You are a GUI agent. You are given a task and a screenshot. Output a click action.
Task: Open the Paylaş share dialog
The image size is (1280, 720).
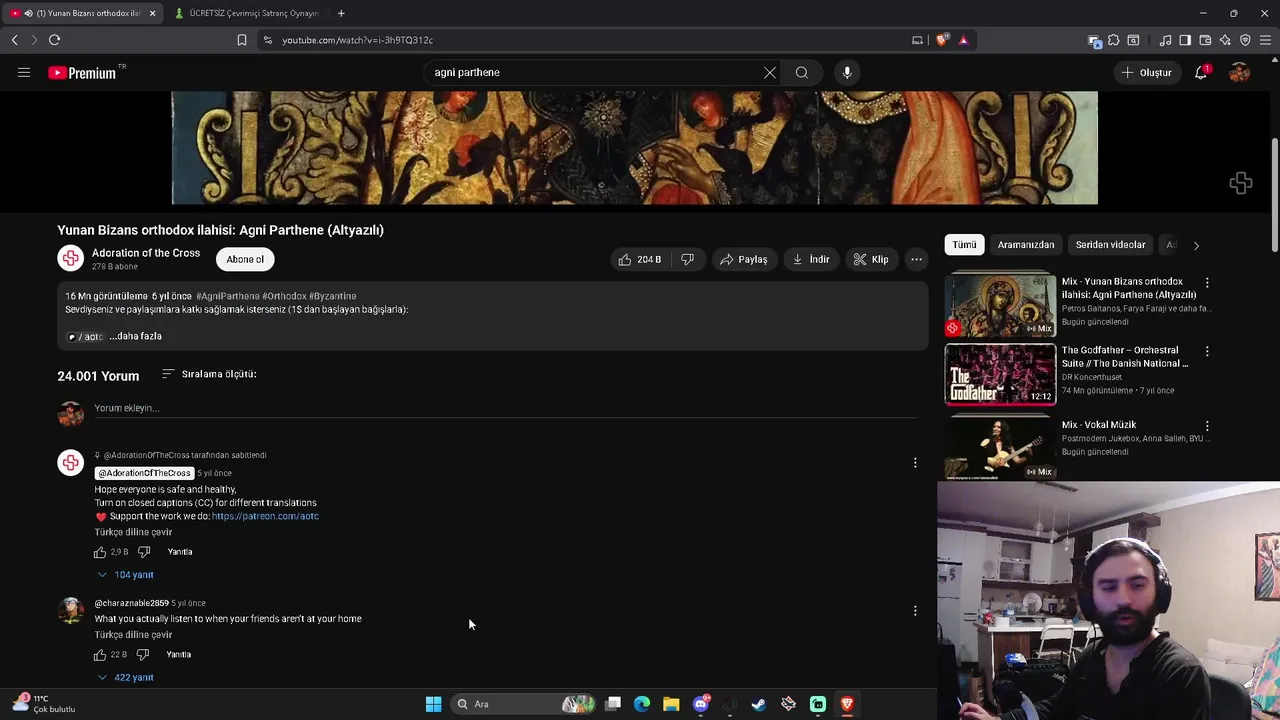click(743, 259)
